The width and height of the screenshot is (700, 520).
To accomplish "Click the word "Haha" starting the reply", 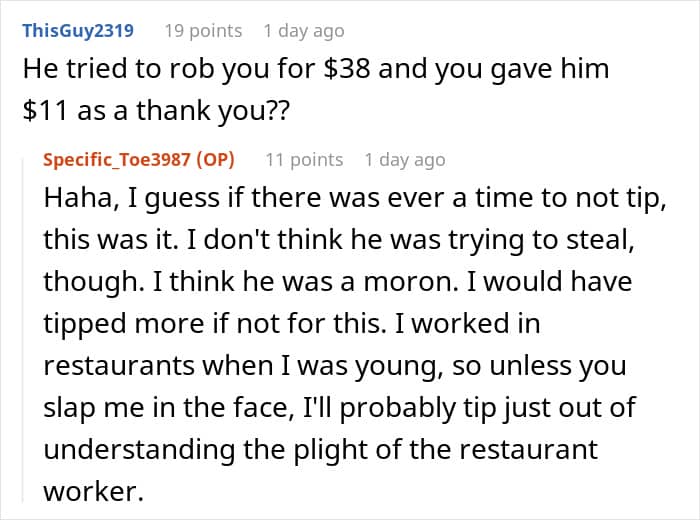I will click(74, 199).
